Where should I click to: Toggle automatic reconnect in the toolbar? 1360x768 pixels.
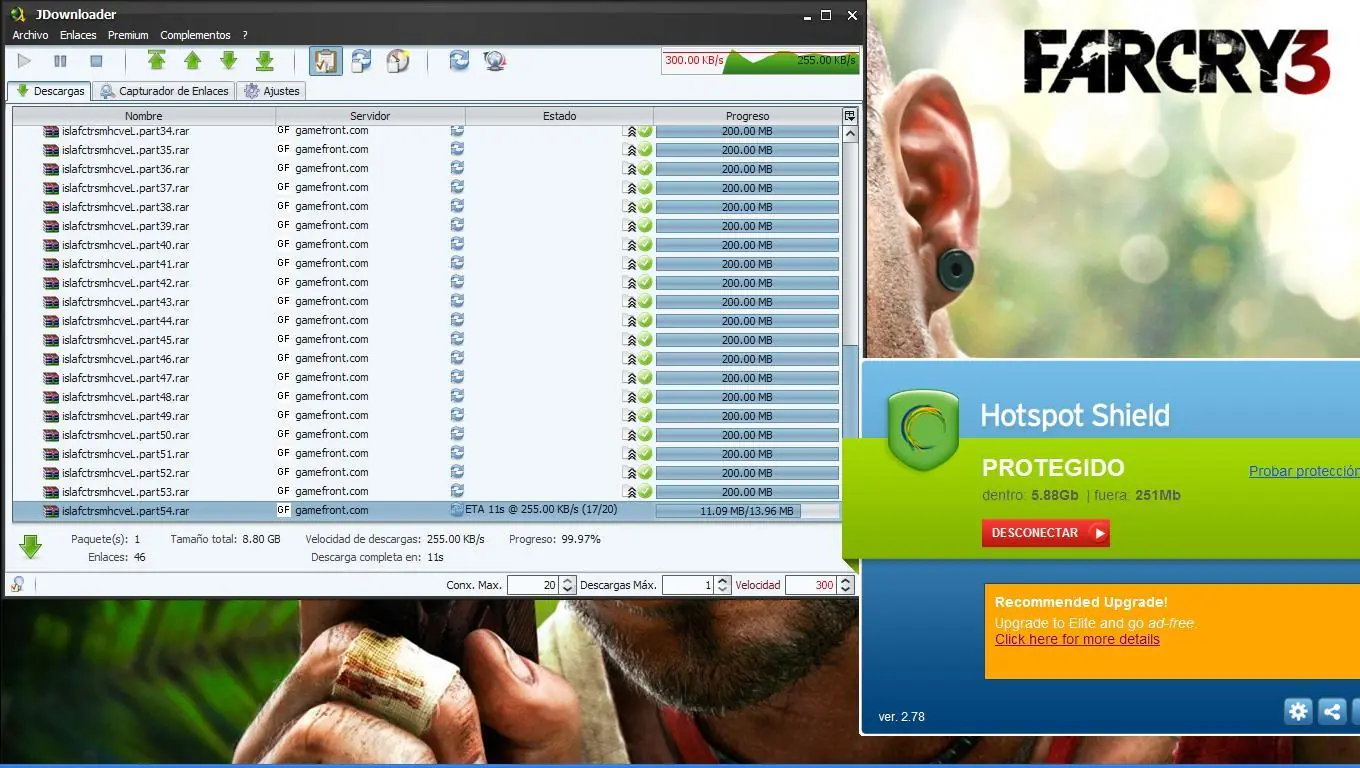(x=361, y=61)
